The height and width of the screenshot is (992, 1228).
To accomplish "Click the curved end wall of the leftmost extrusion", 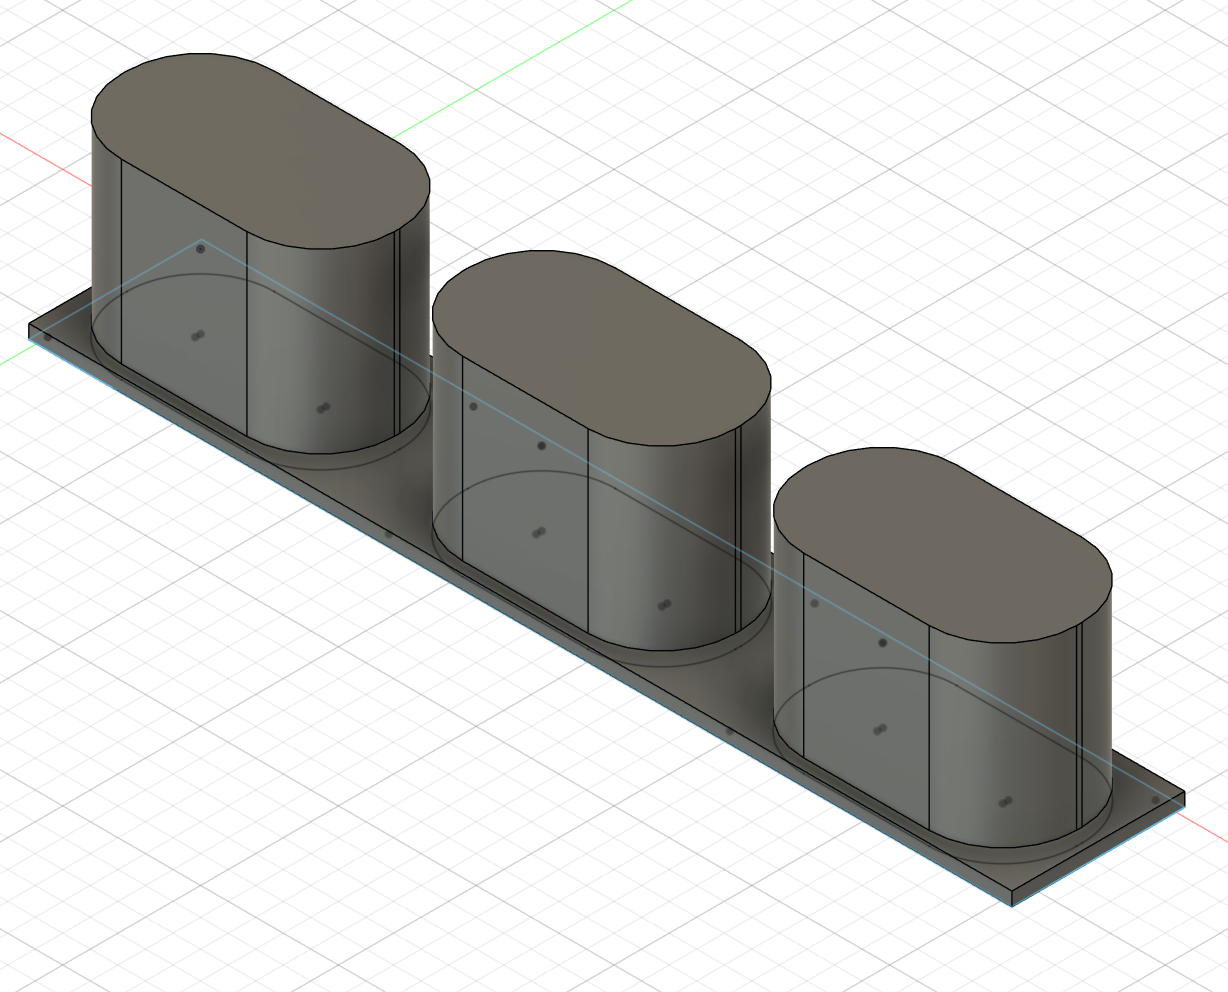I will point(320,345).
